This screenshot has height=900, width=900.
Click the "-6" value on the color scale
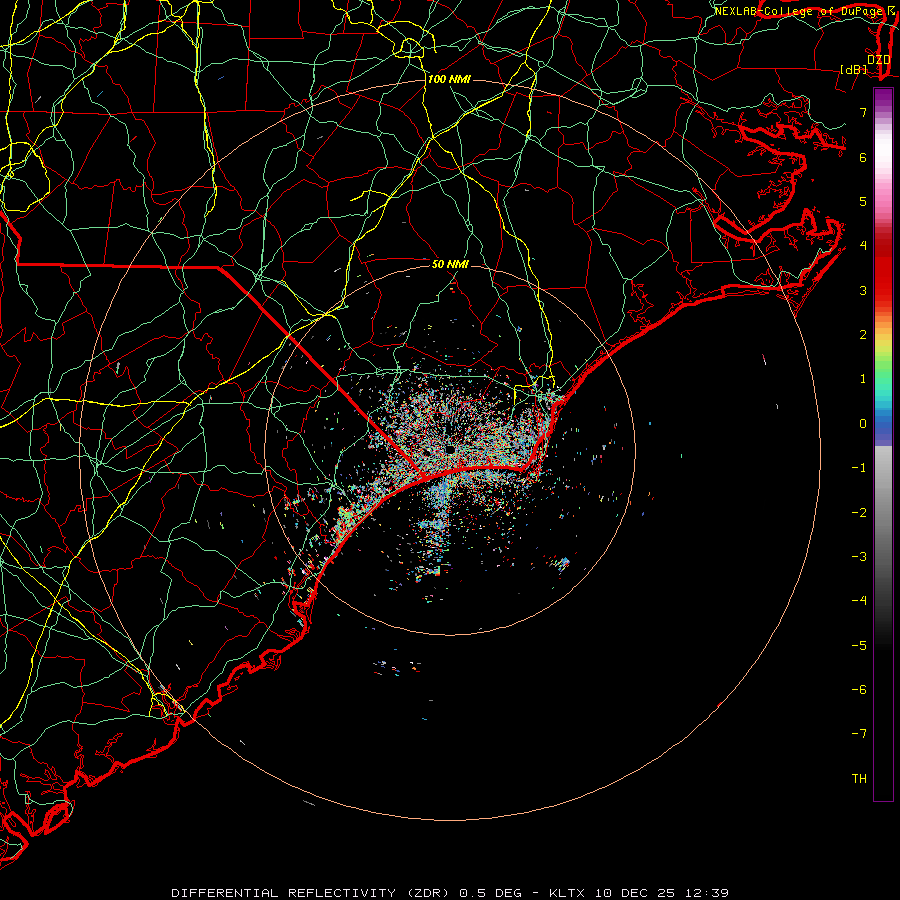click(x=859, y=690)
